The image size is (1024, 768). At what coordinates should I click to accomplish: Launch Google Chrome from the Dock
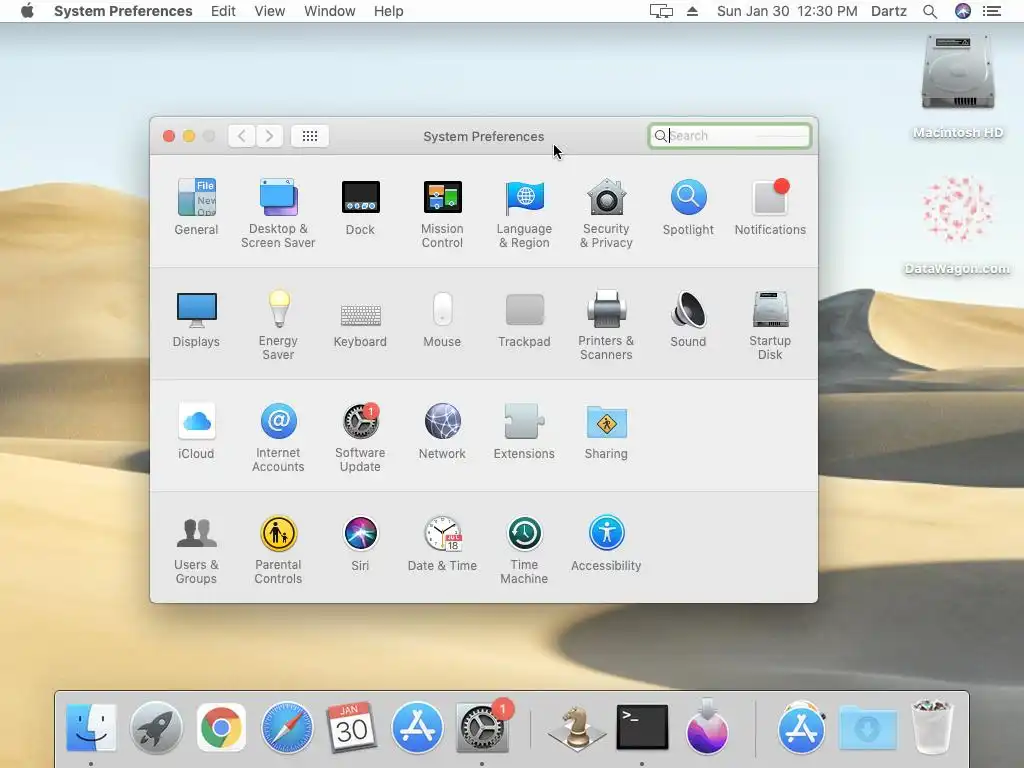tap(221, 727)
